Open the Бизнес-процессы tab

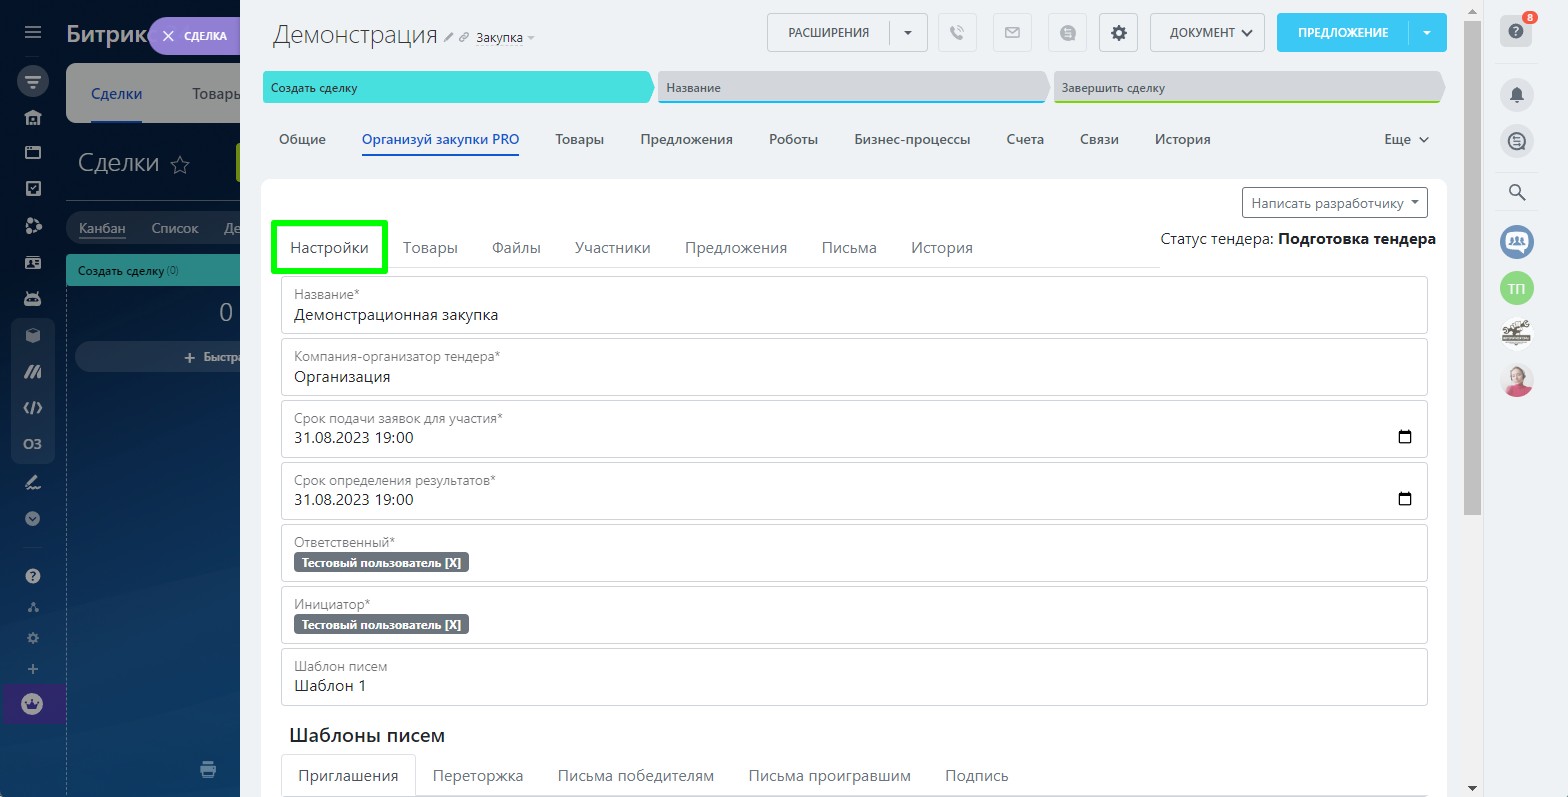(912, 140)
